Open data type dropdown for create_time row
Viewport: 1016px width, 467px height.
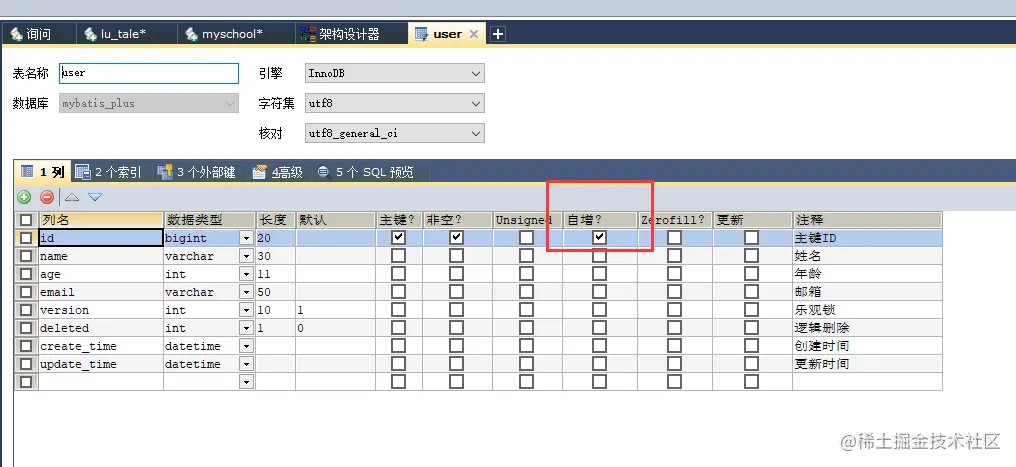pyautogui.click(x=246, y=346)
